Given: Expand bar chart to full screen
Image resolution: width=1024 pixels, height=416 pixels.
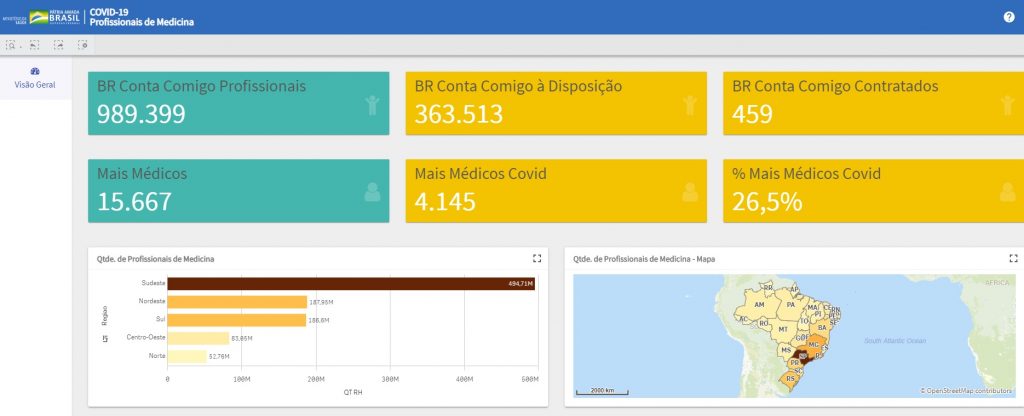Looking at the screenshot, I should pyautogui.click(x=537, y=258).
